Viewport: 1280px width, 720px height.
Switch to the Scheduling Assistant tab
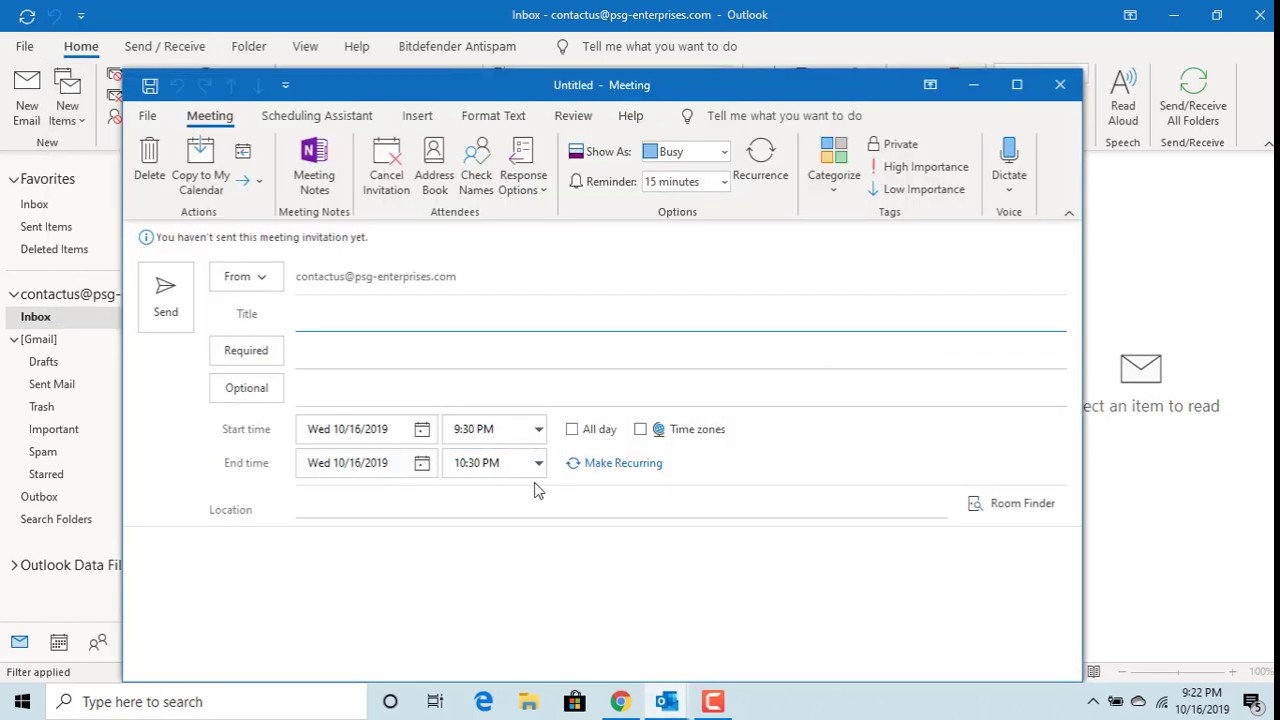click(x=317, y=116)
